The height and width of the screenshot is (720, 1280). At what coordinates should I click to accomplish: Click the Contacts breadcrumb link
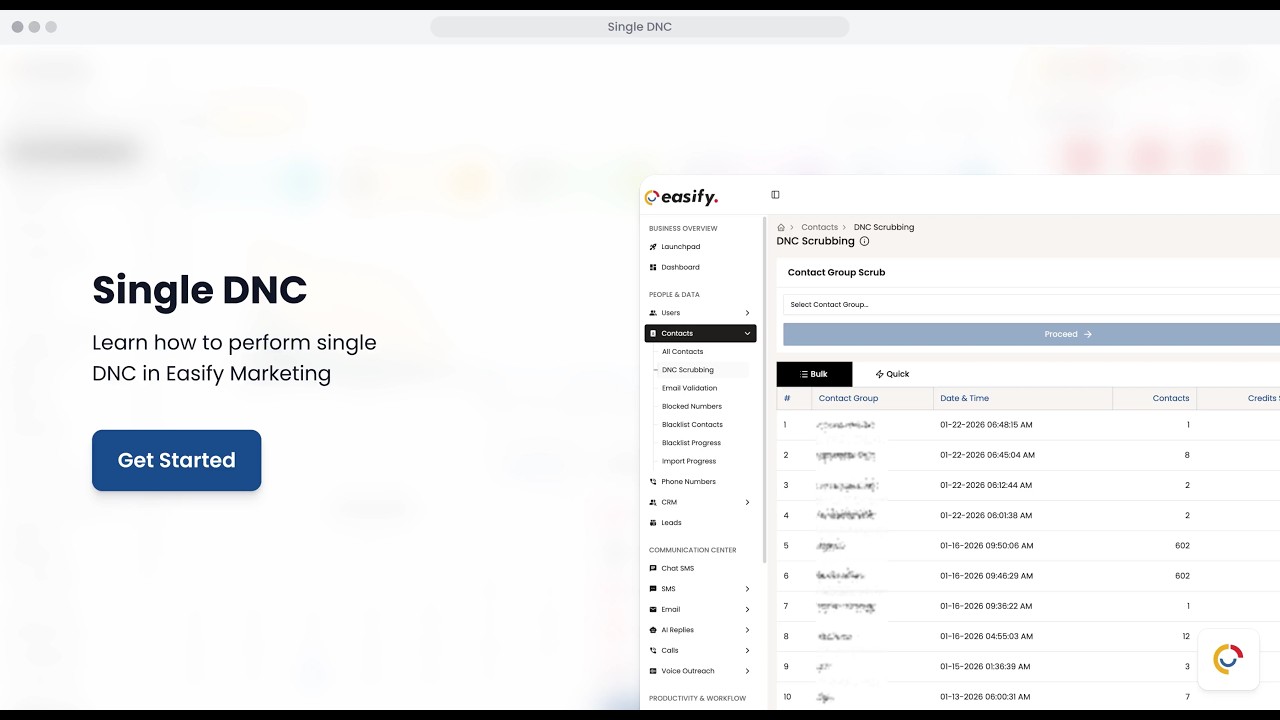click(x=819, y=227)
